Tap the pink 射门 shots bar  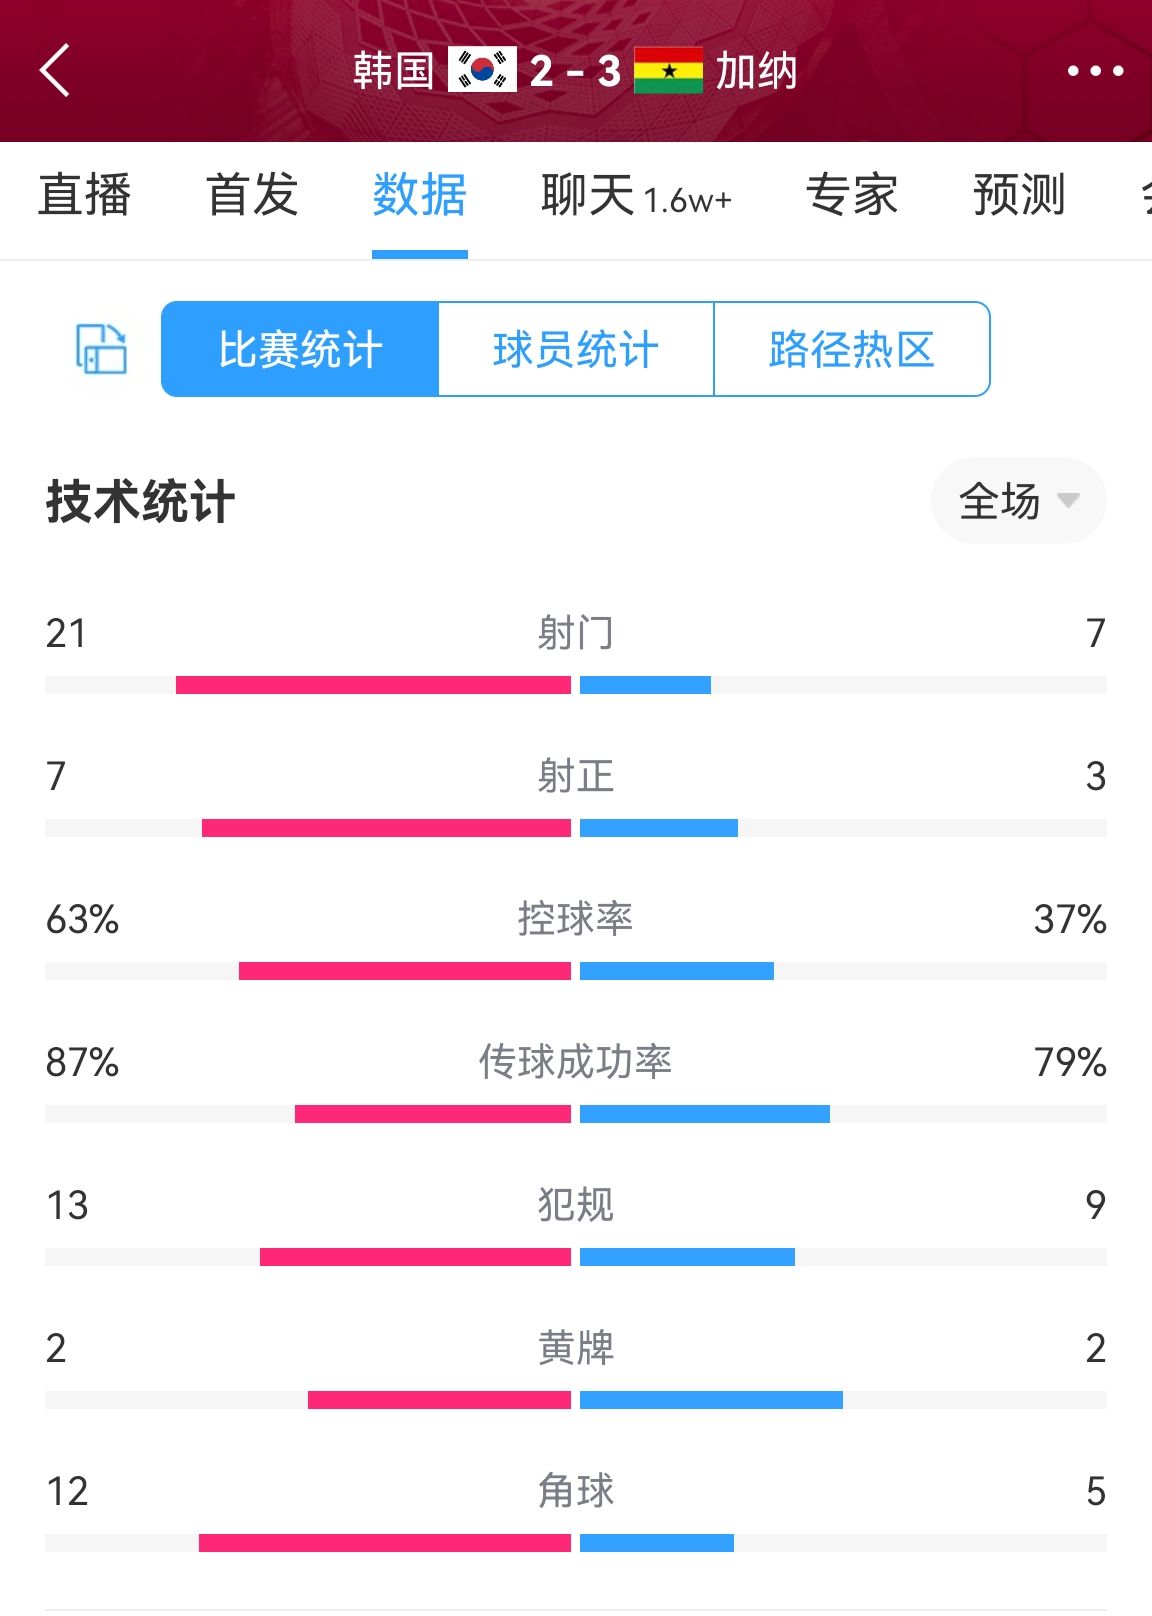pos(373,685)
